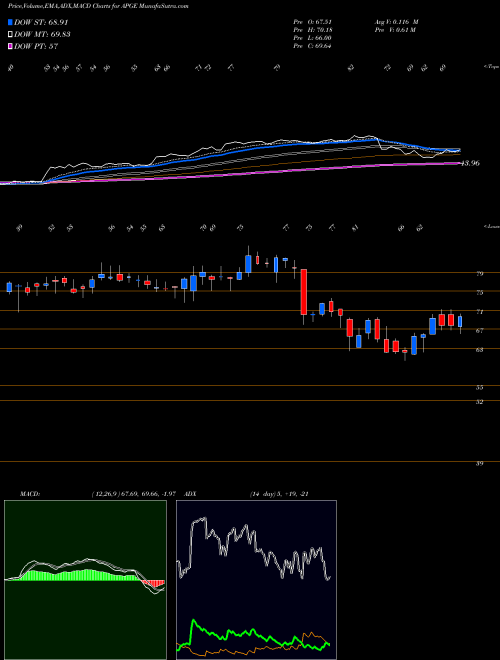Click the 'Avg V: 0.116 M' volume text
Screen dimensions: 500x660
click(396, 22)
